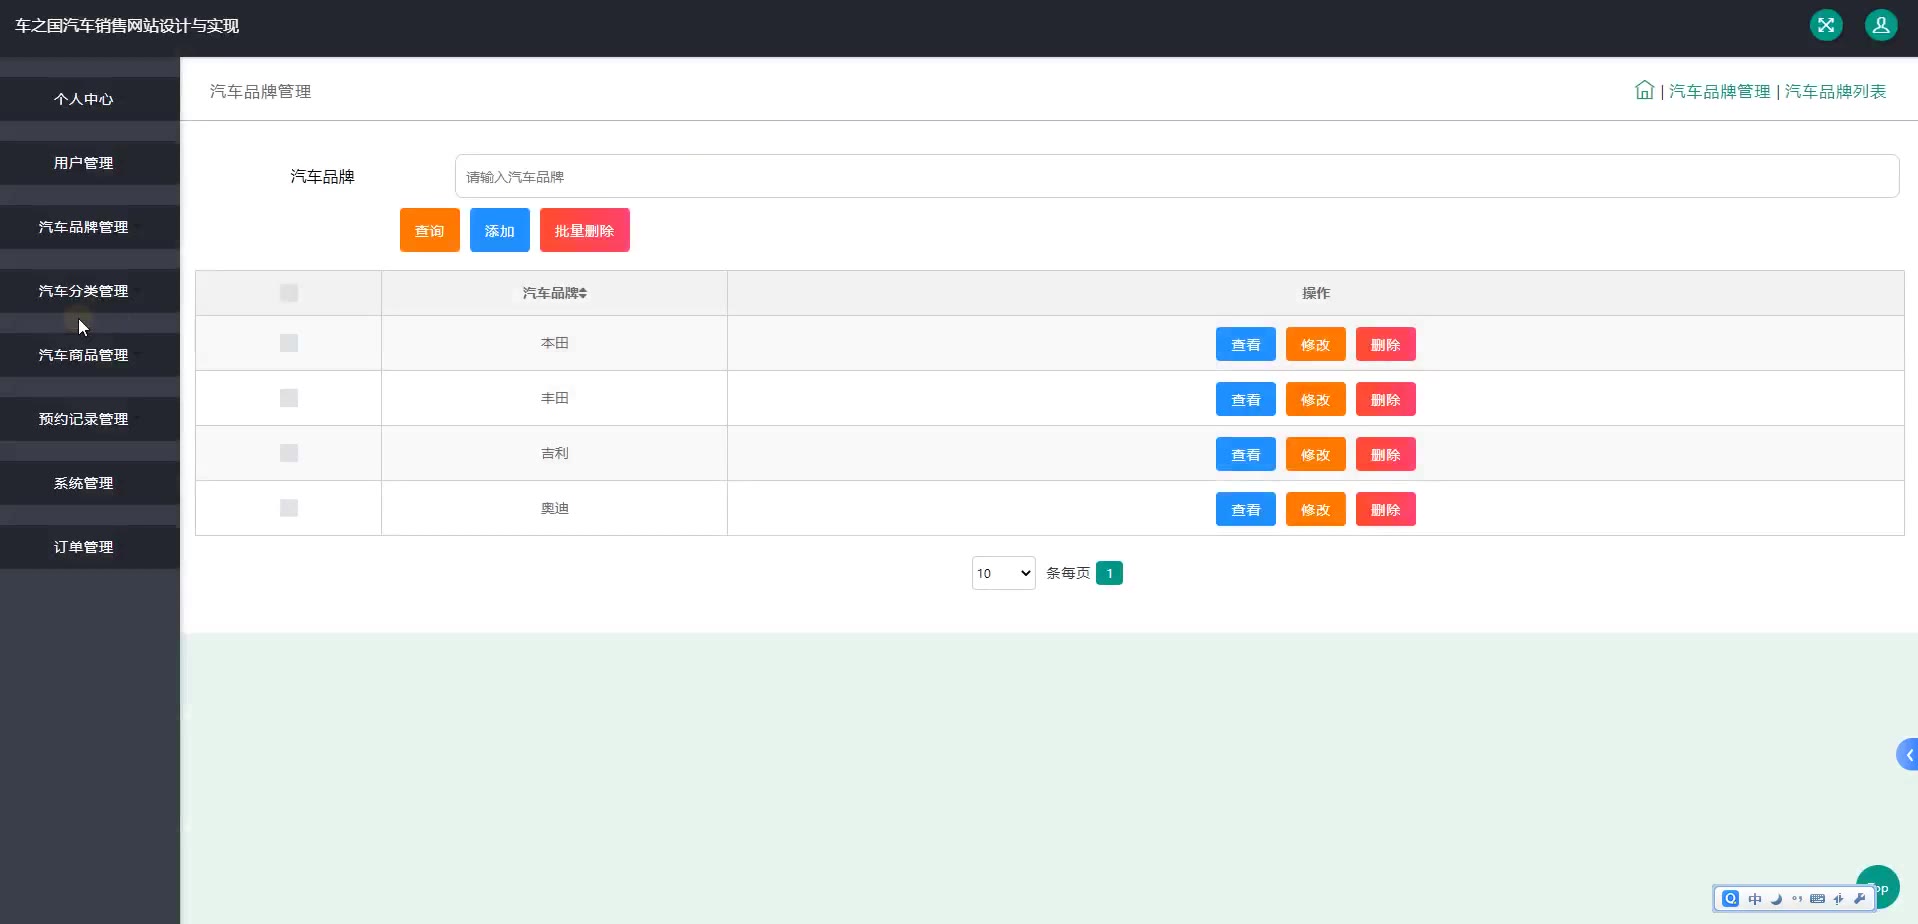Check the checkbox for 丰田 row
Image resolution: width=1918 pixels, height=924 pixels.
pyautogui.click(x=289, y=398)
